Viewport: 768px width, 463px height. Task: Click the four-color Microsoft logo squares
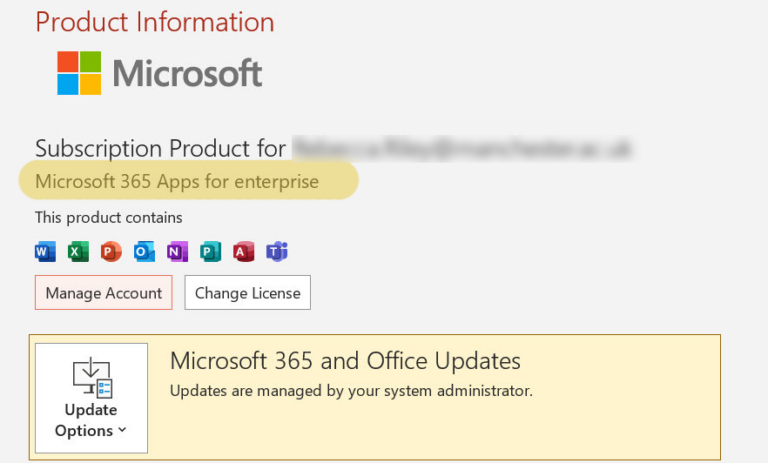pyautogui.click(x=80, y=73)
